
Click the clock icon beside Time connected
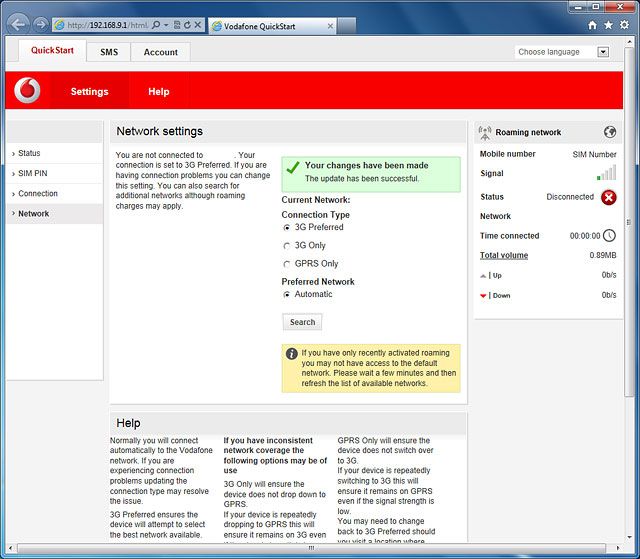[609, 236]
